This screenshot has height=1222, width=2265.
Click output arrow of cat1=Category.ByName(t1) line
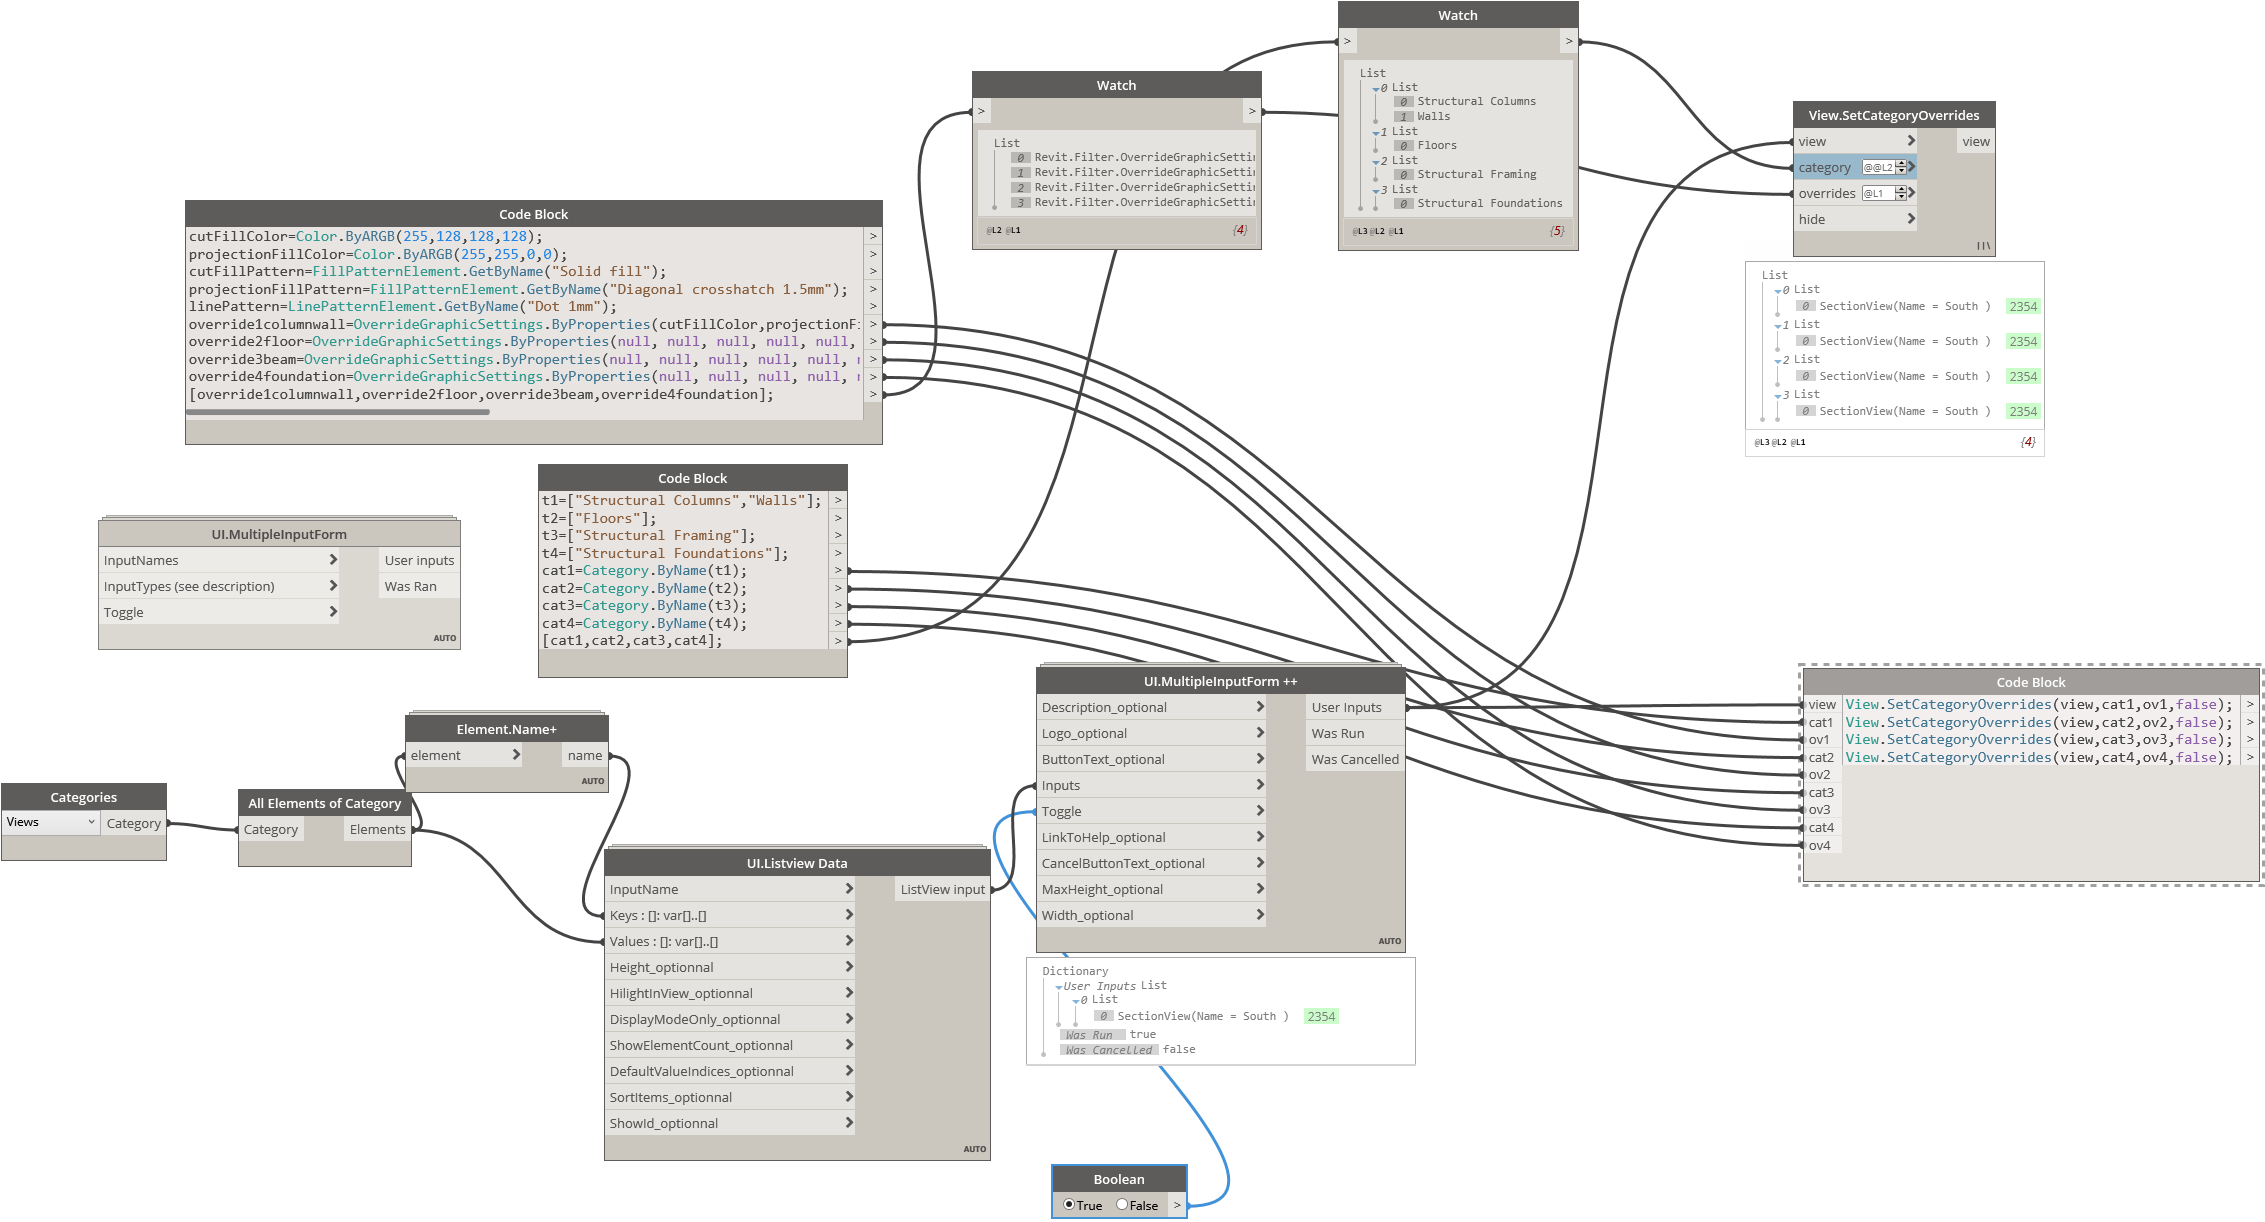838,570
